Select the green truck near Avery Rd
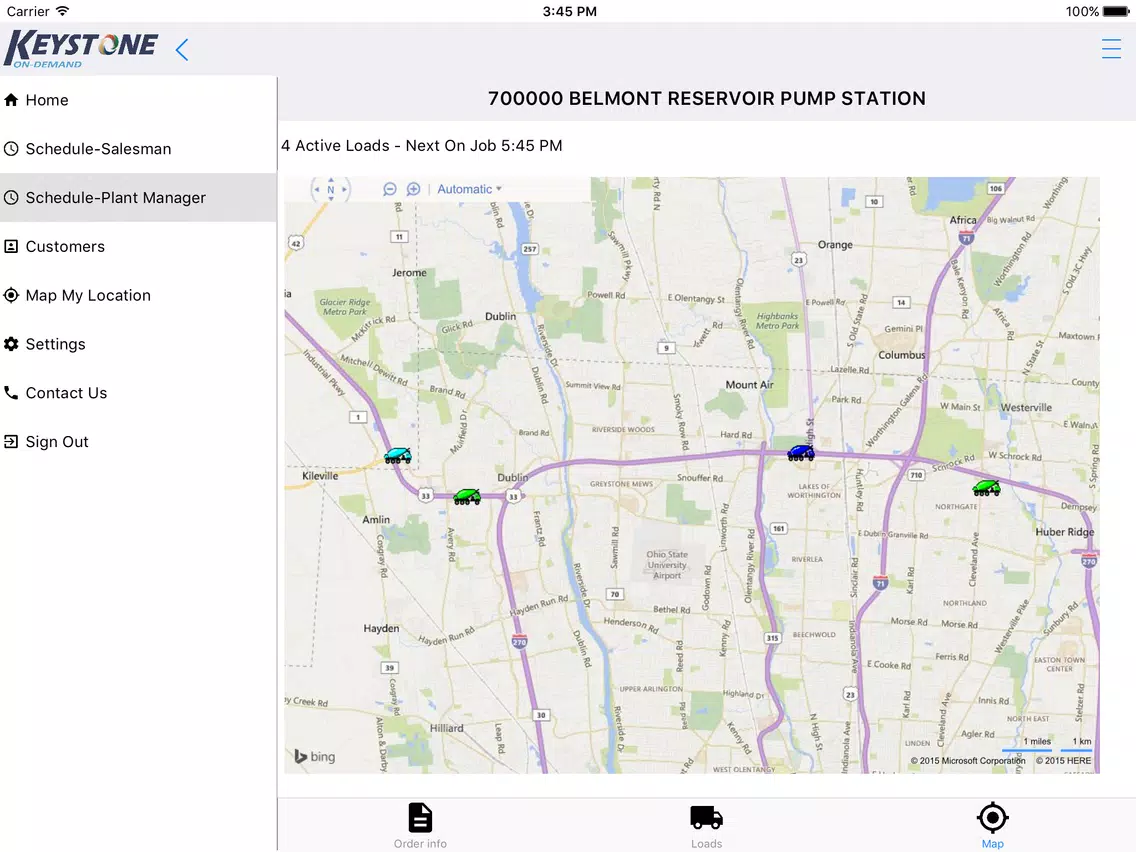 pyautogui.click(x=467, y=496)
